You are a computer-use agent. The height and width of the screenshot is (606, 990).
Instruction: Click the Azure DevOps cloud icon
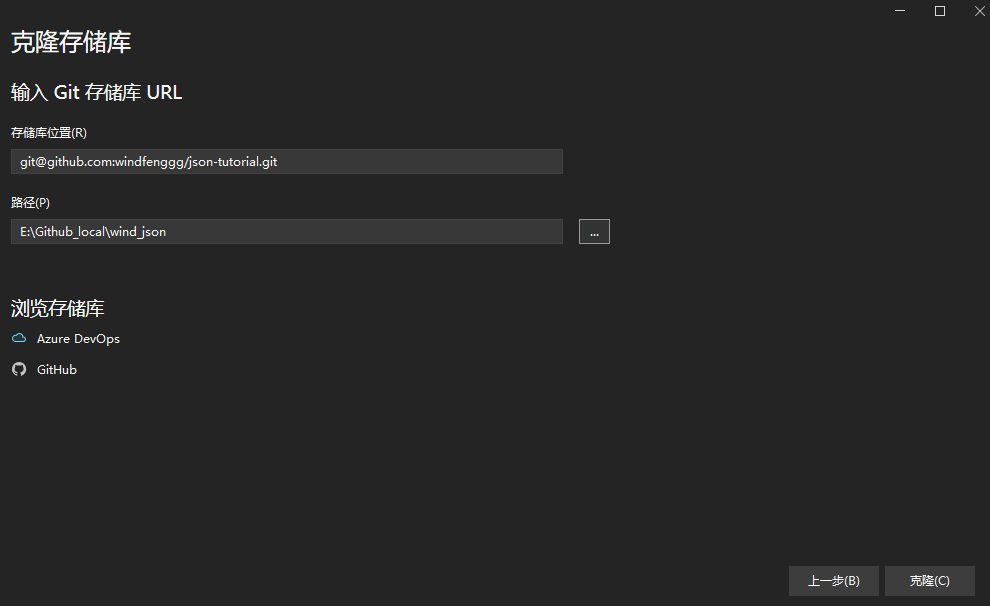[18, 338]
